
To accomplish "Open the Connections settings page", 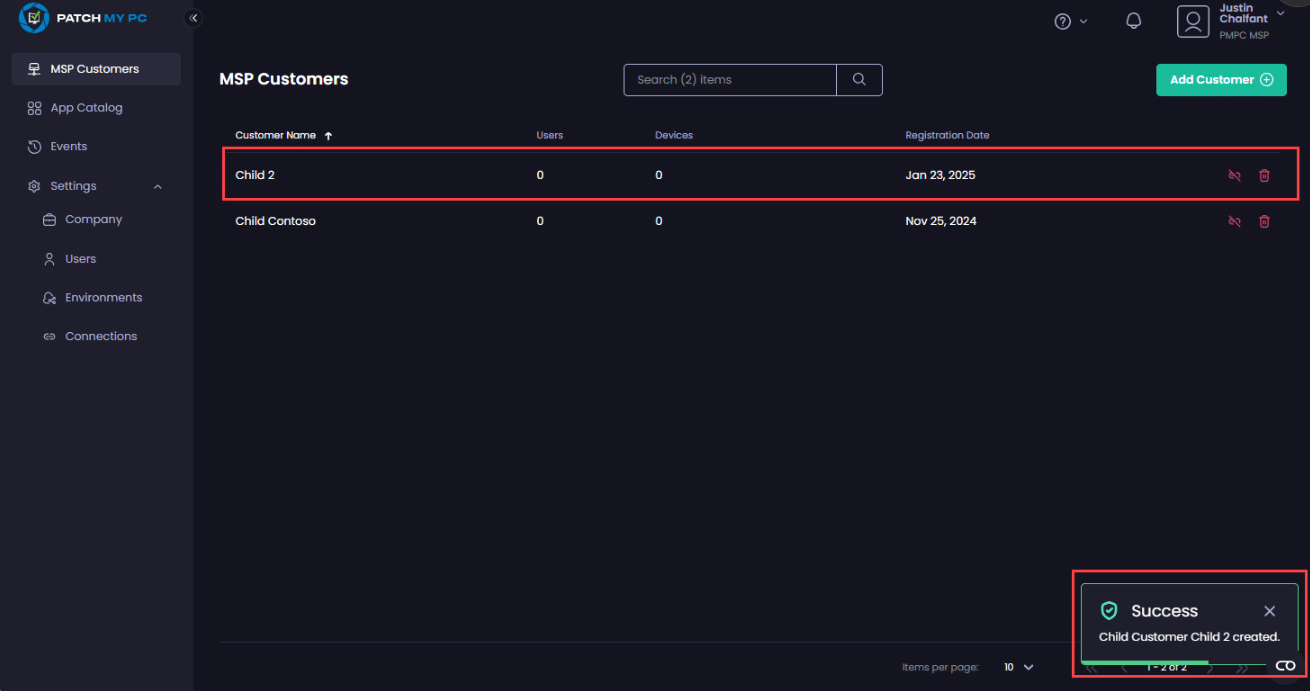I will pos(101,337).
